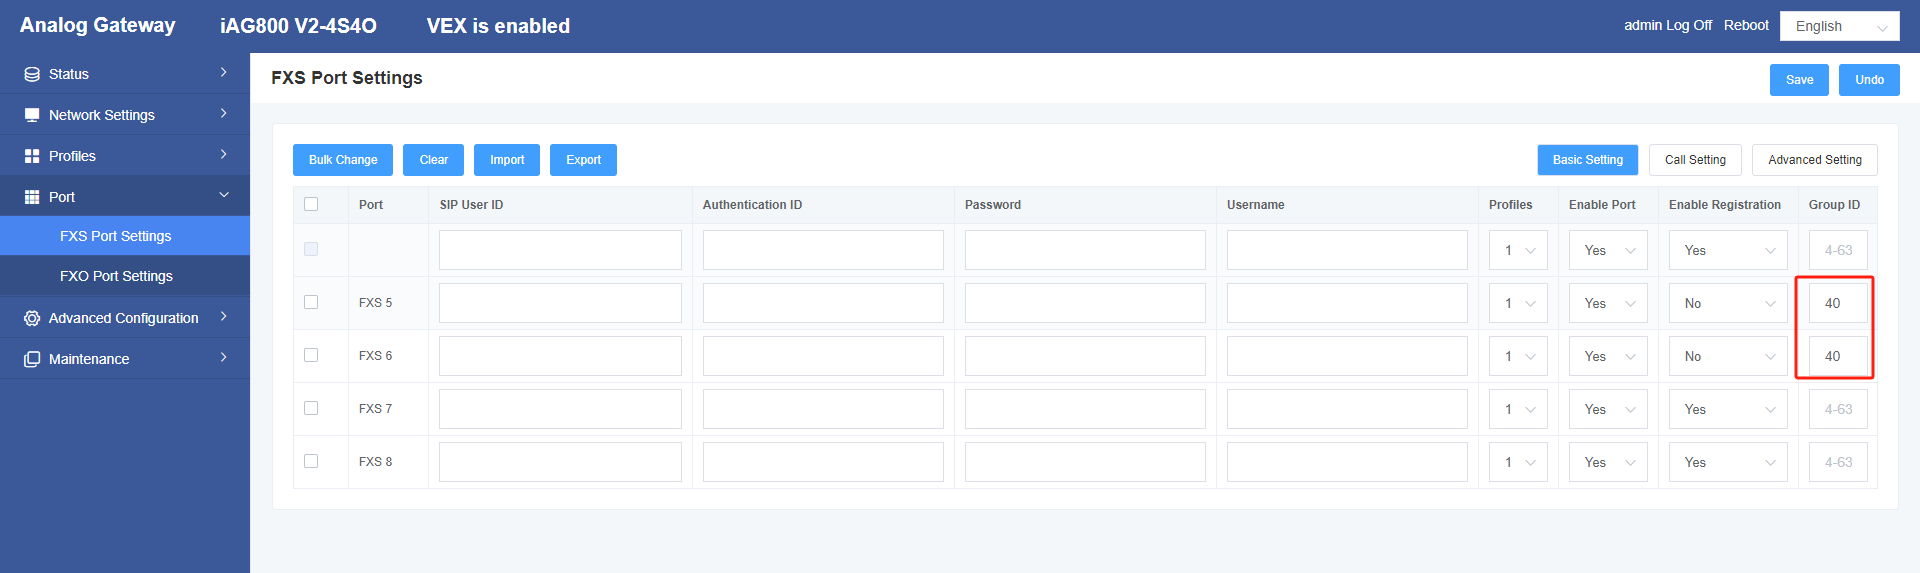Open the Enable Port dropdown for FXS 5

[1608, 303]
